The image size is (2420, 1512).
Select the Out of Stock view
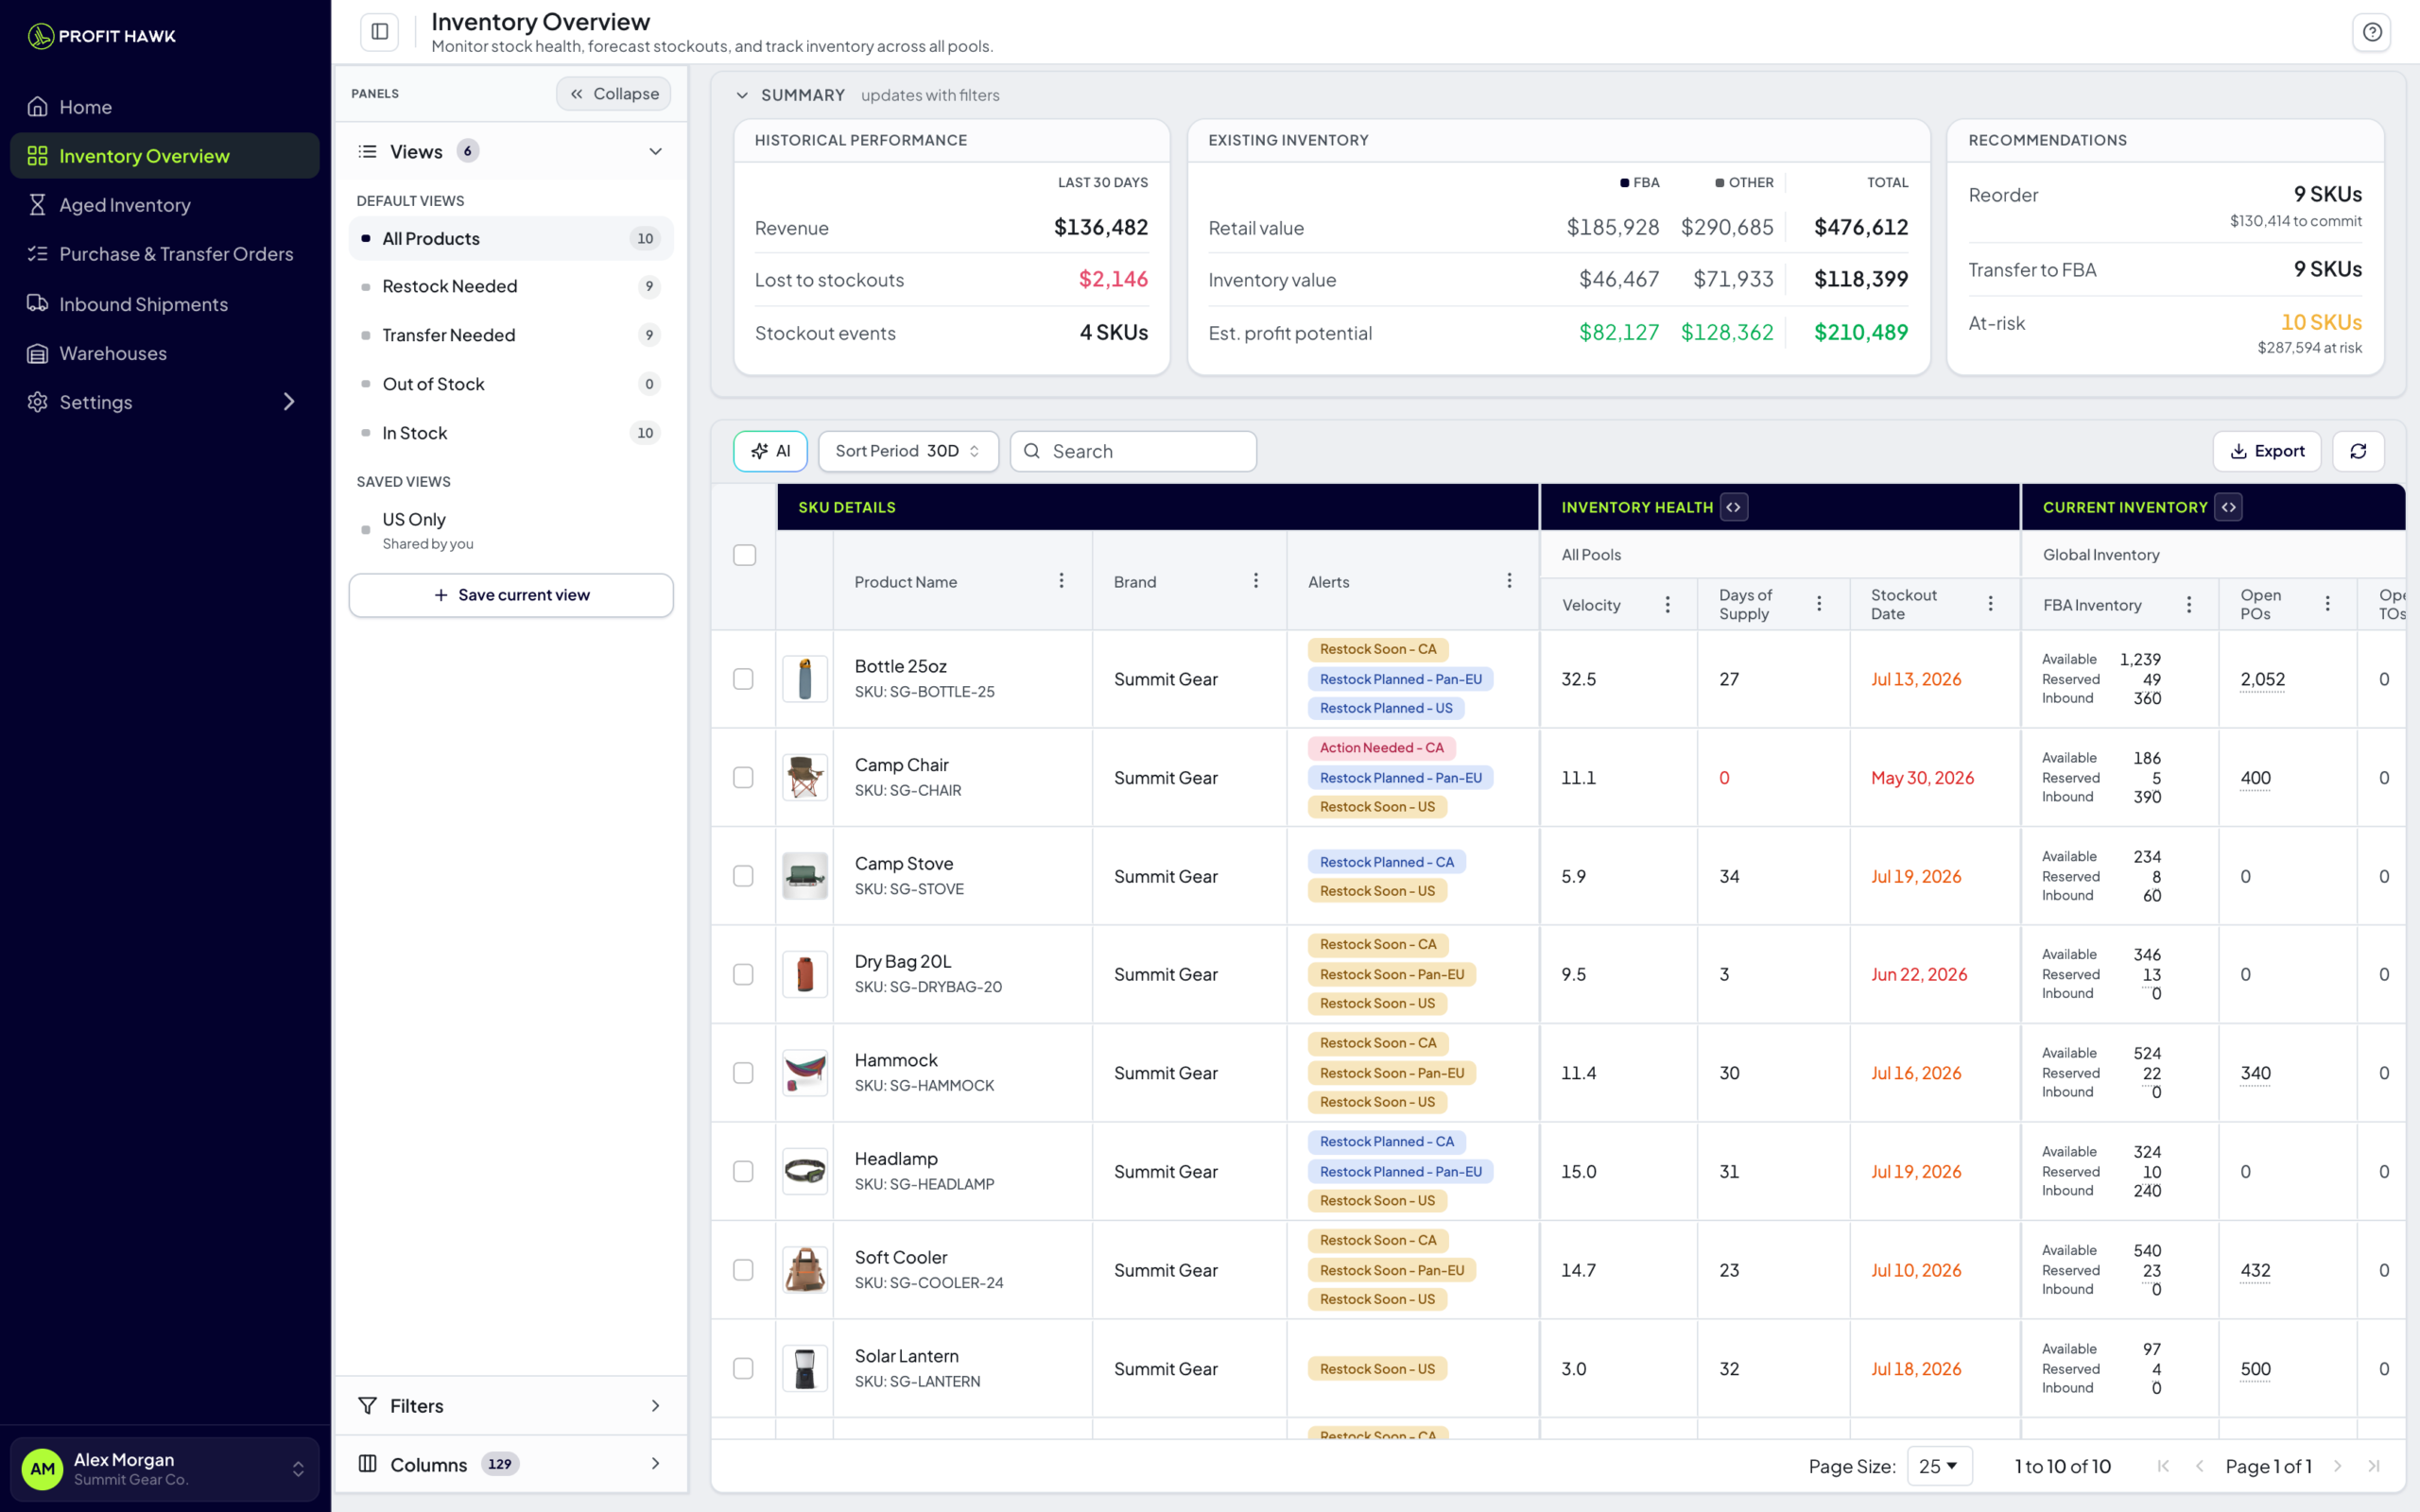pos(511,384)
